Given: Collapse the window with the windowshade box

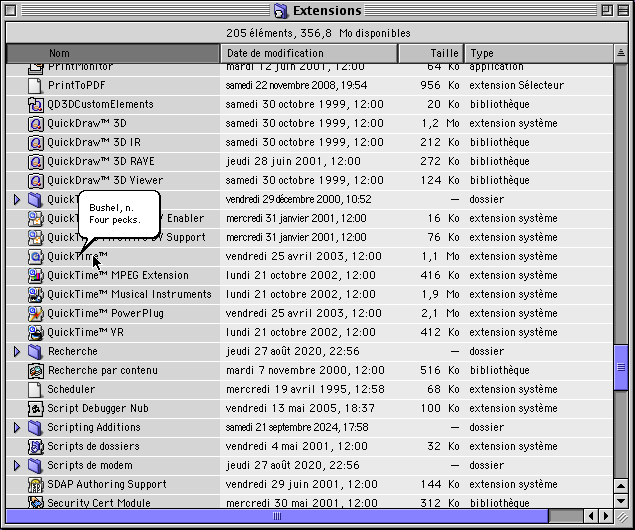Looking at the screenshot, I should point(623,11).
